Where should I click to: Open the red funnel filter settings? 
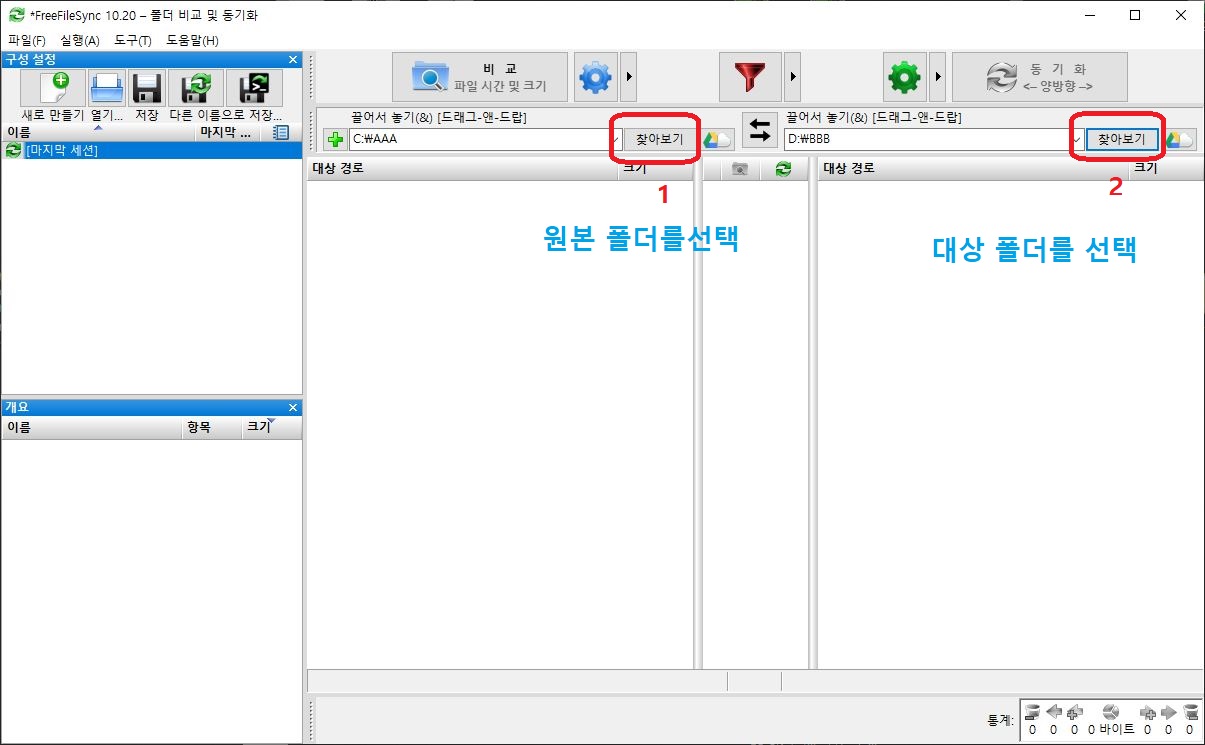(751, 77)
